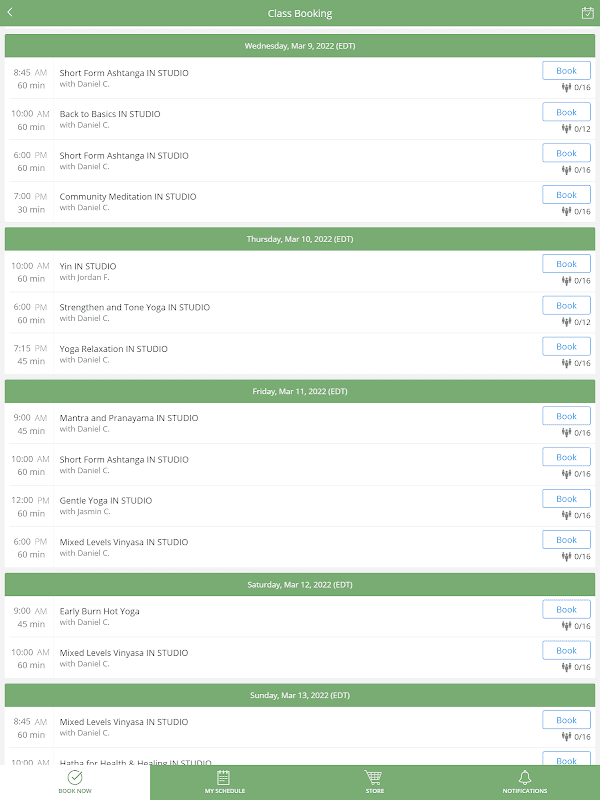Tap the Book Now checkmark icon

[75, 777]
